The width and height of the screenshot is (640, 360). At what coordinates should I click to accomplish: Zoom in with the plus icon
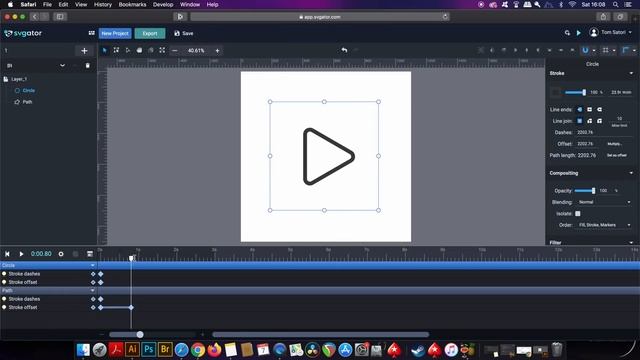(x=217, y=51)
